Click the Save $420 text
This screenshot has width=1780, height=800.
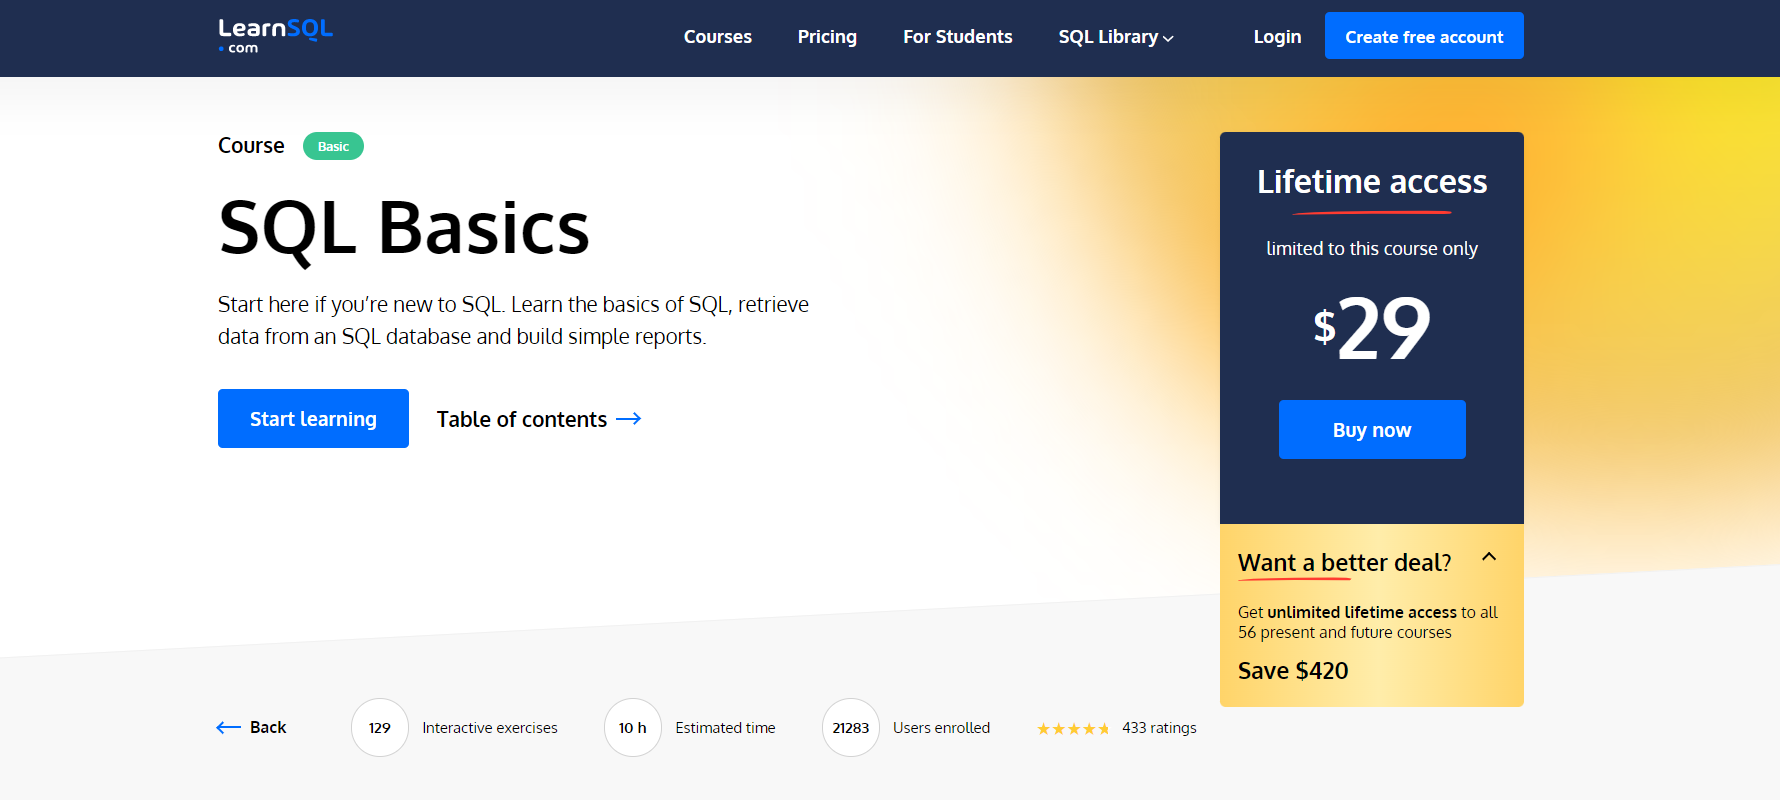tap(1293, 671)
